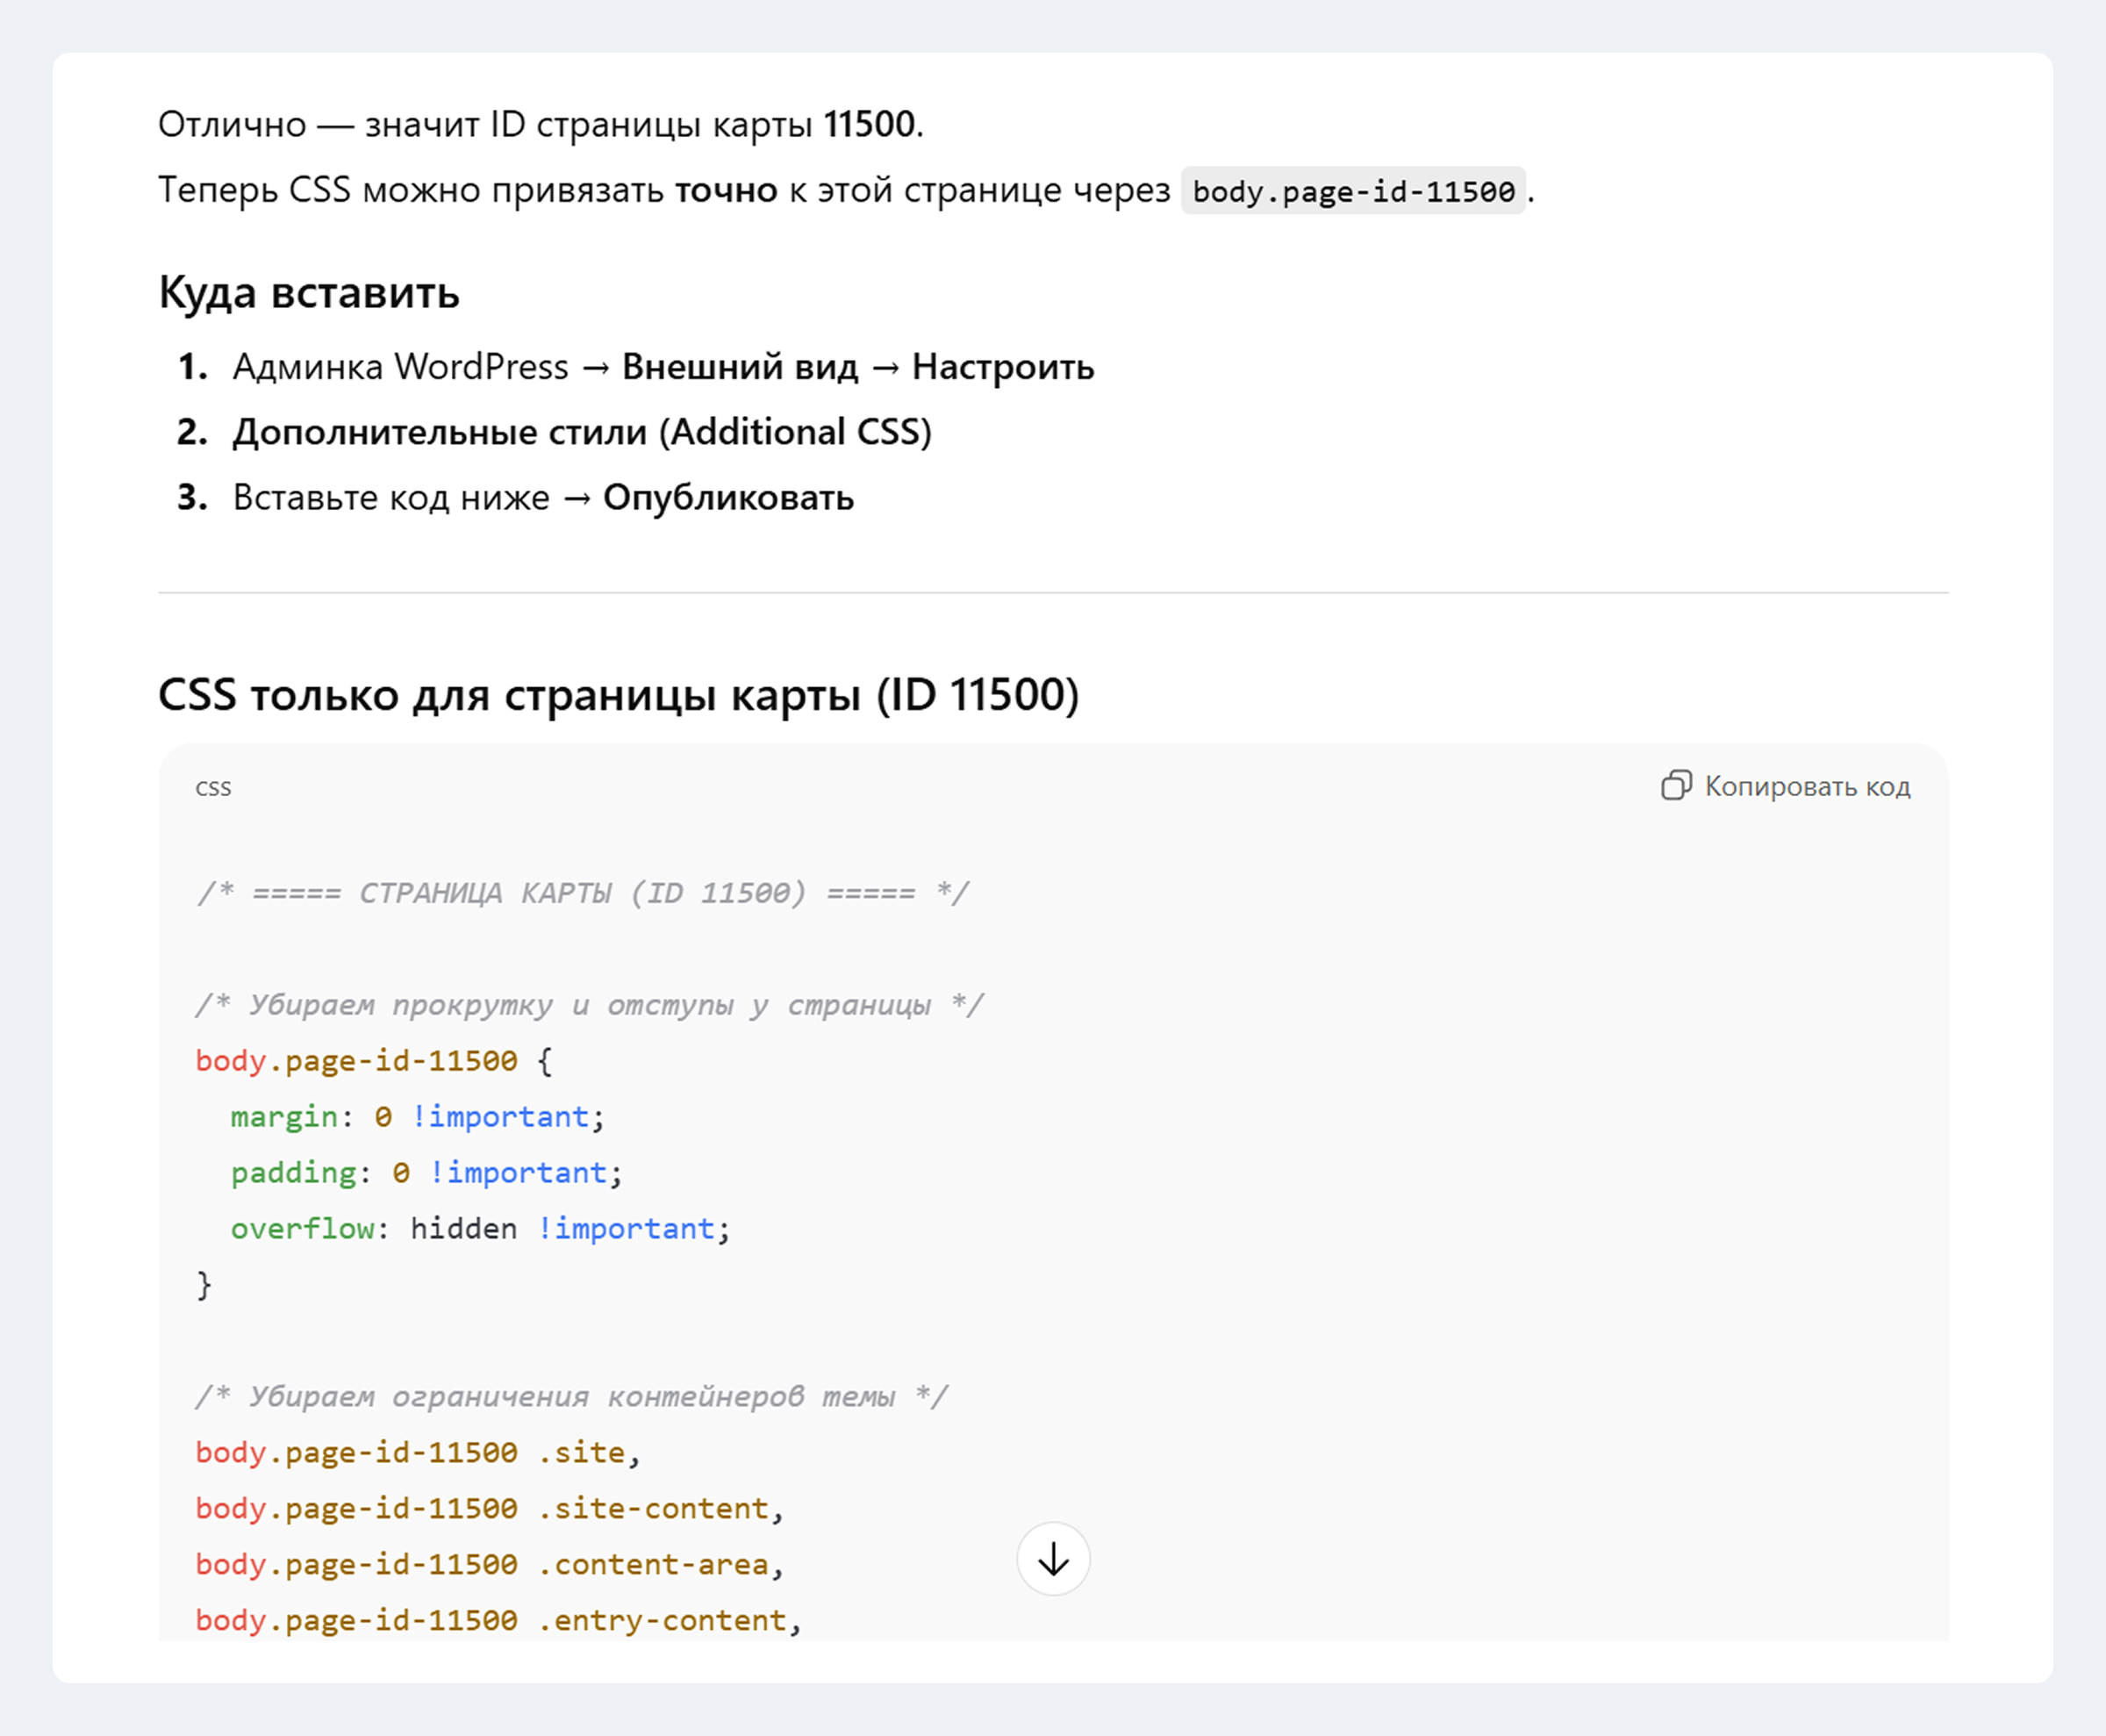Click the '.site-content' selector line
This screenshot has width=2106, height=1736.
coord(489,1508)
